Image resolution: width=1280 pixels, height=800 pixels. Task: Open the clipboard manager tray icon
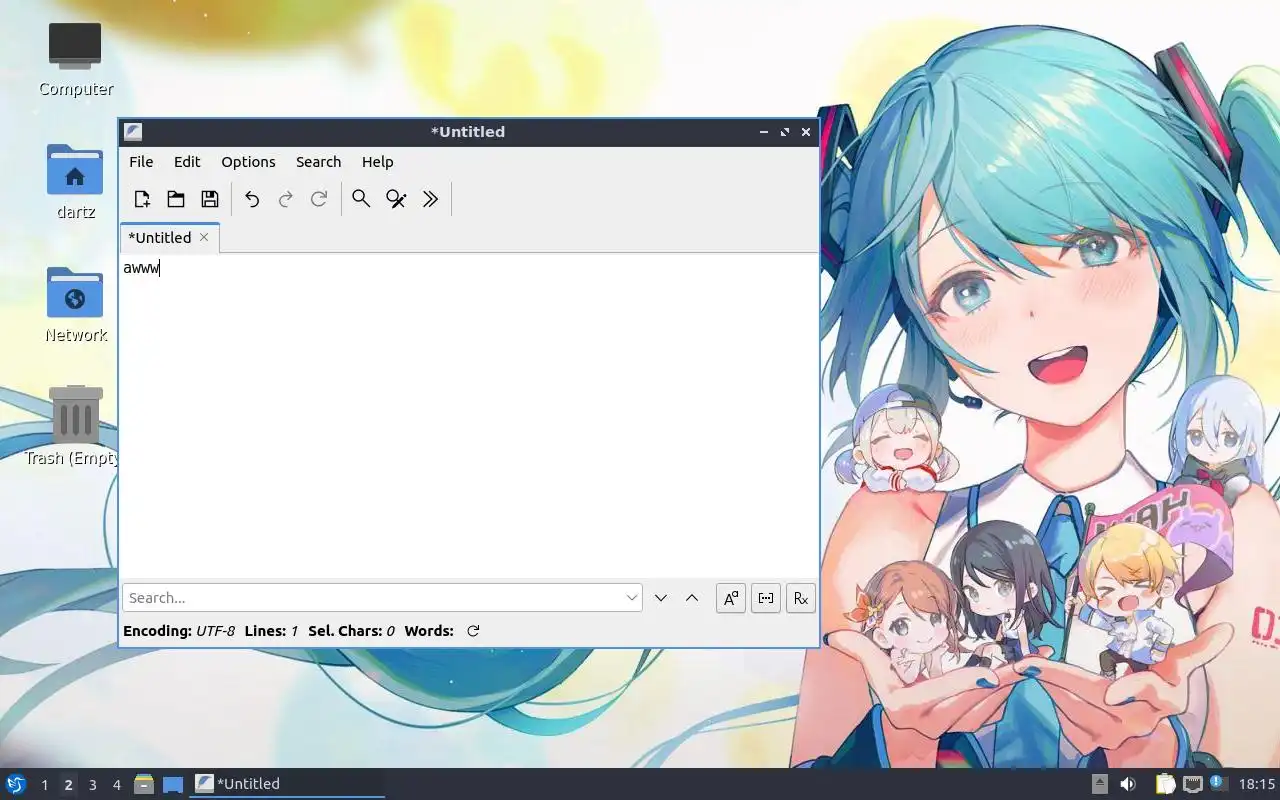click(1165, 784)
